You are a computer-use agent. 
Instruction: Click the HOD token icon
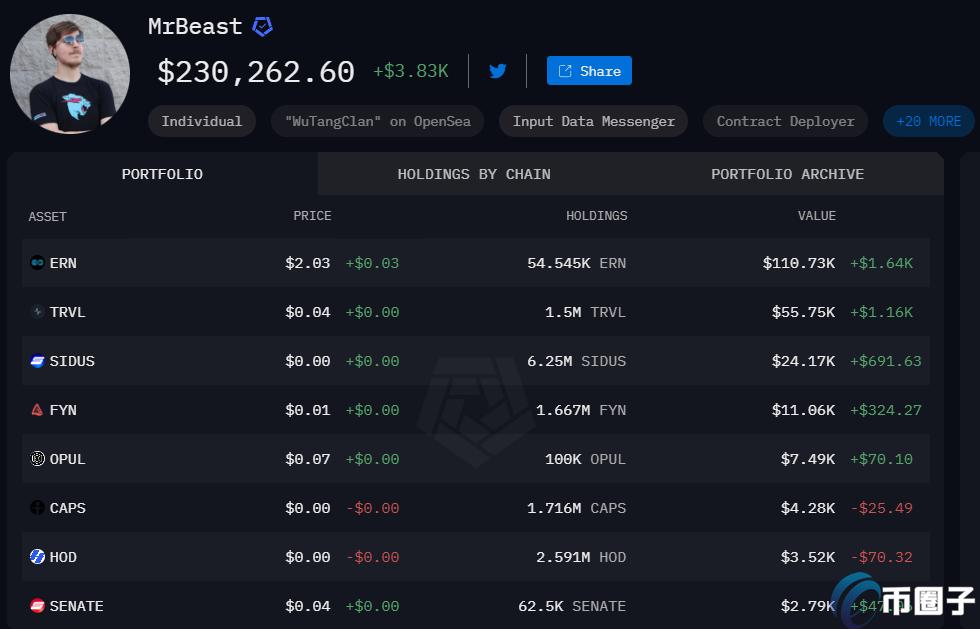click(x=37, y=557)
